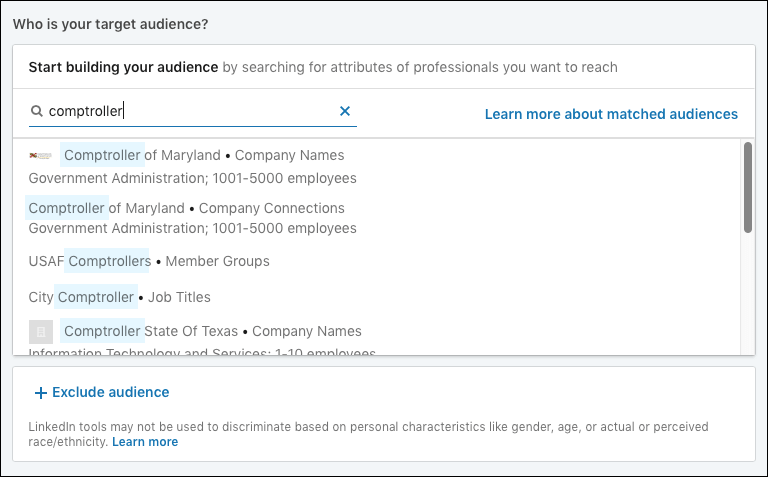768x477 pixels.
Task: Clear the comptroller search text
Action: tap(345, 111)
